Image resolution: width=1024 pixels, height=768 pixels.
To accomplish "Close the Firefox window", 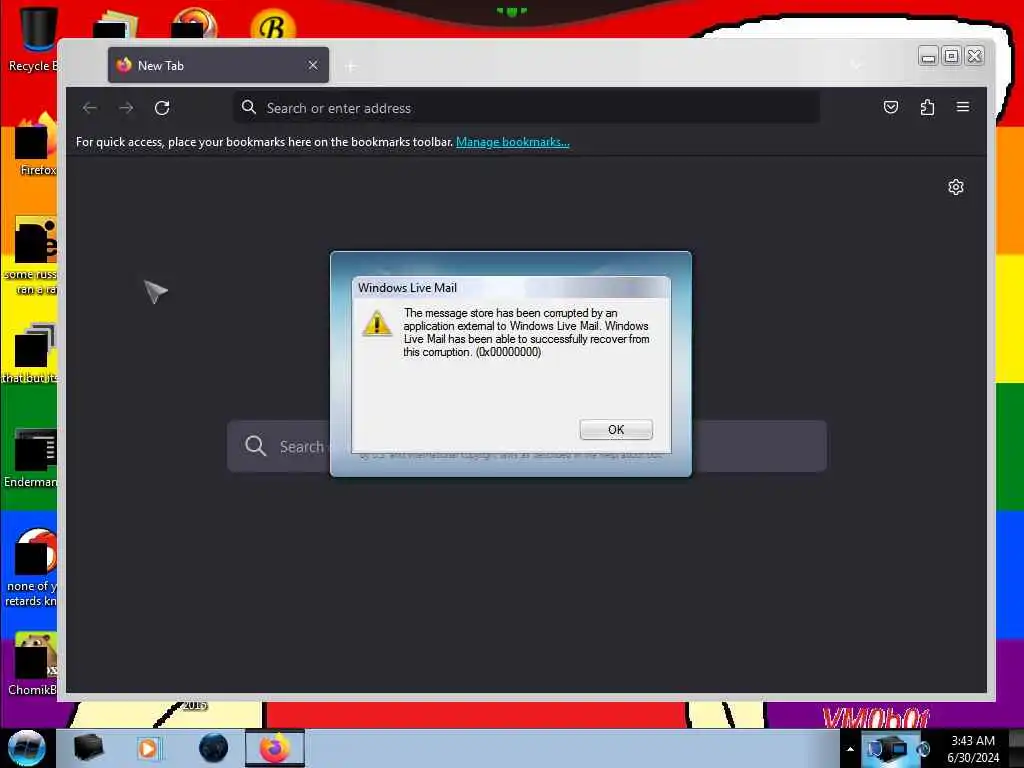I will (974, 56).
